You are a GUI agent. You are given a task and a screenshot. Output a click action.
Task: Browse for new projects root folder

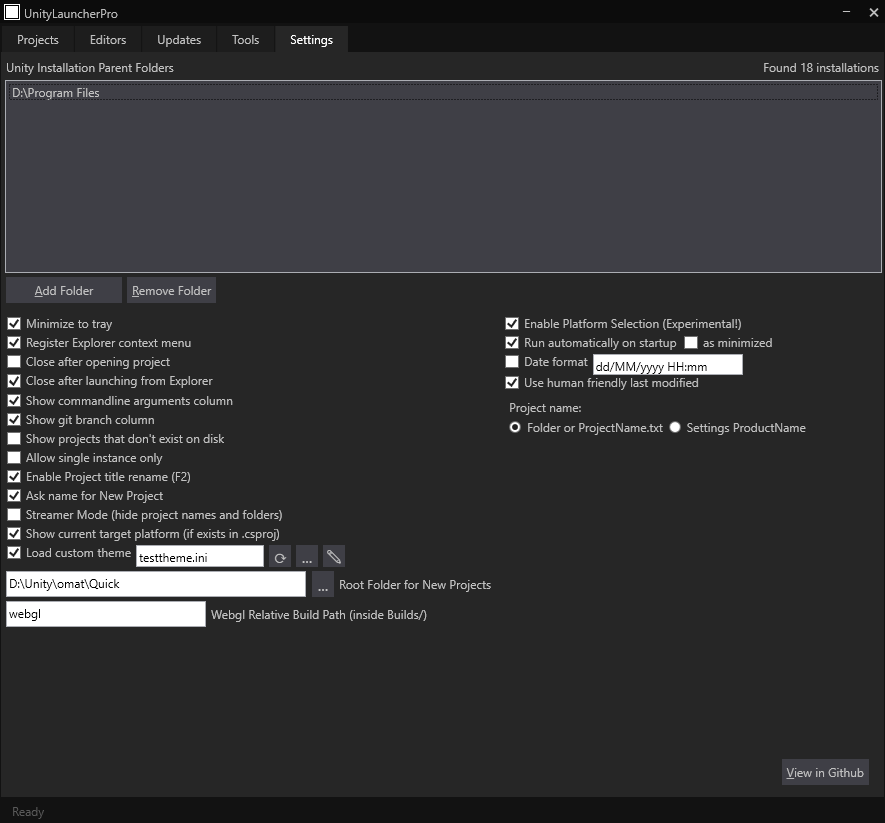point(322,585)
